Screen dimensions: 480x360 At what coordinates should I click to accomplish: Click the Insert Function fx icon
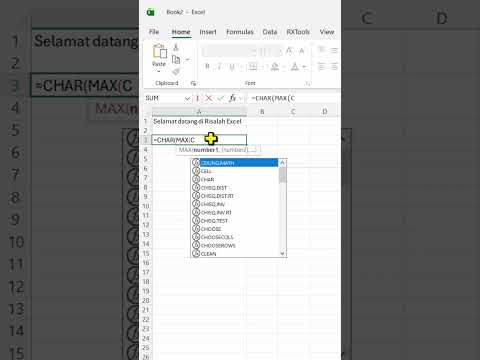click(232, 98)
